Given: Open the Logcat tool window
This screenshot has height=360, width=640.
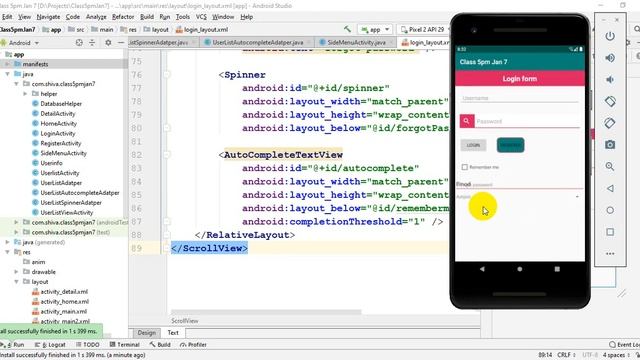Looking at the screenshot, I should click(50, 344).
